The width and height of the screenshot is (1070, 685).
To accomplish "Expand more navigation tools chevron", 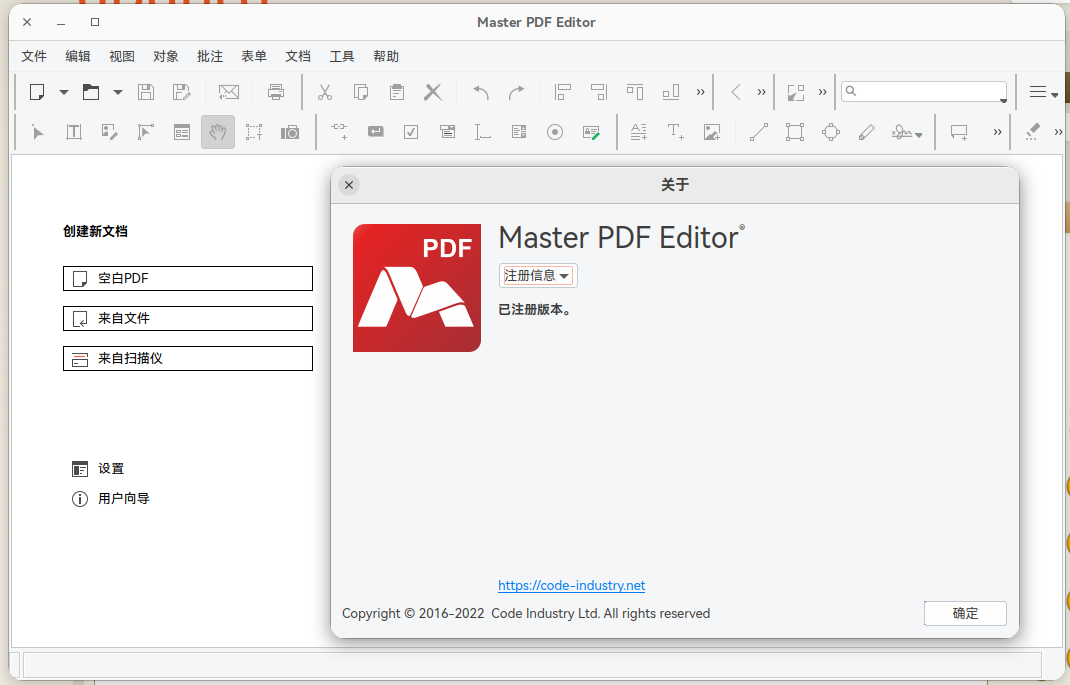I will click(x=762, y=92).
